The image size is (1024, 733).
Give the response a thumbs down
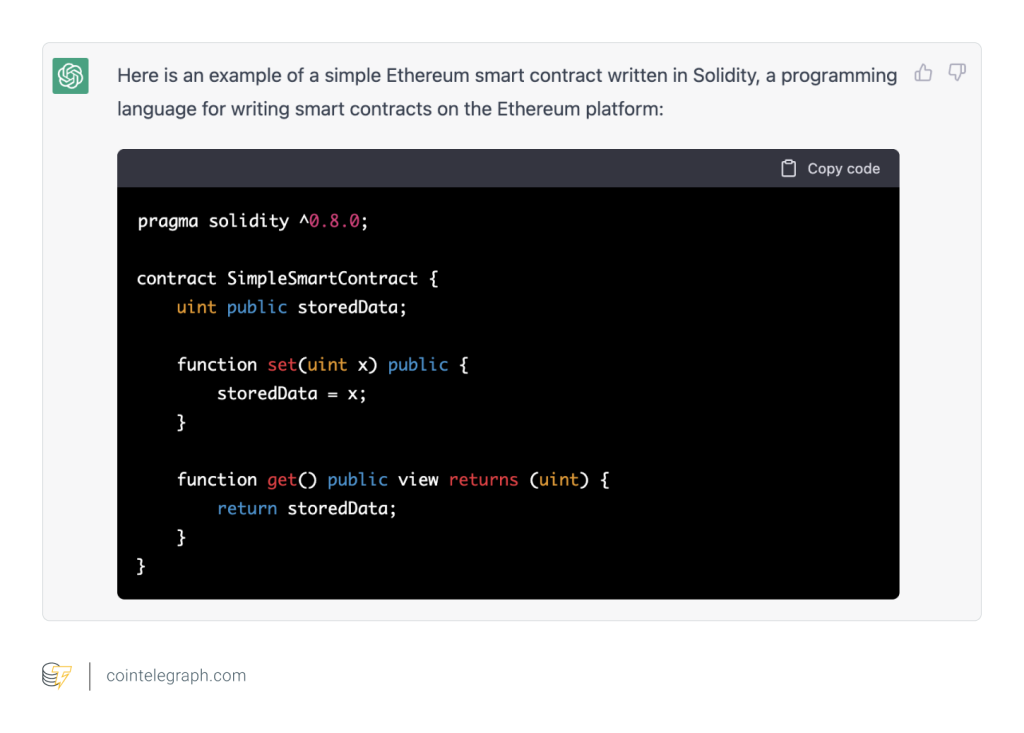[957, 73]
